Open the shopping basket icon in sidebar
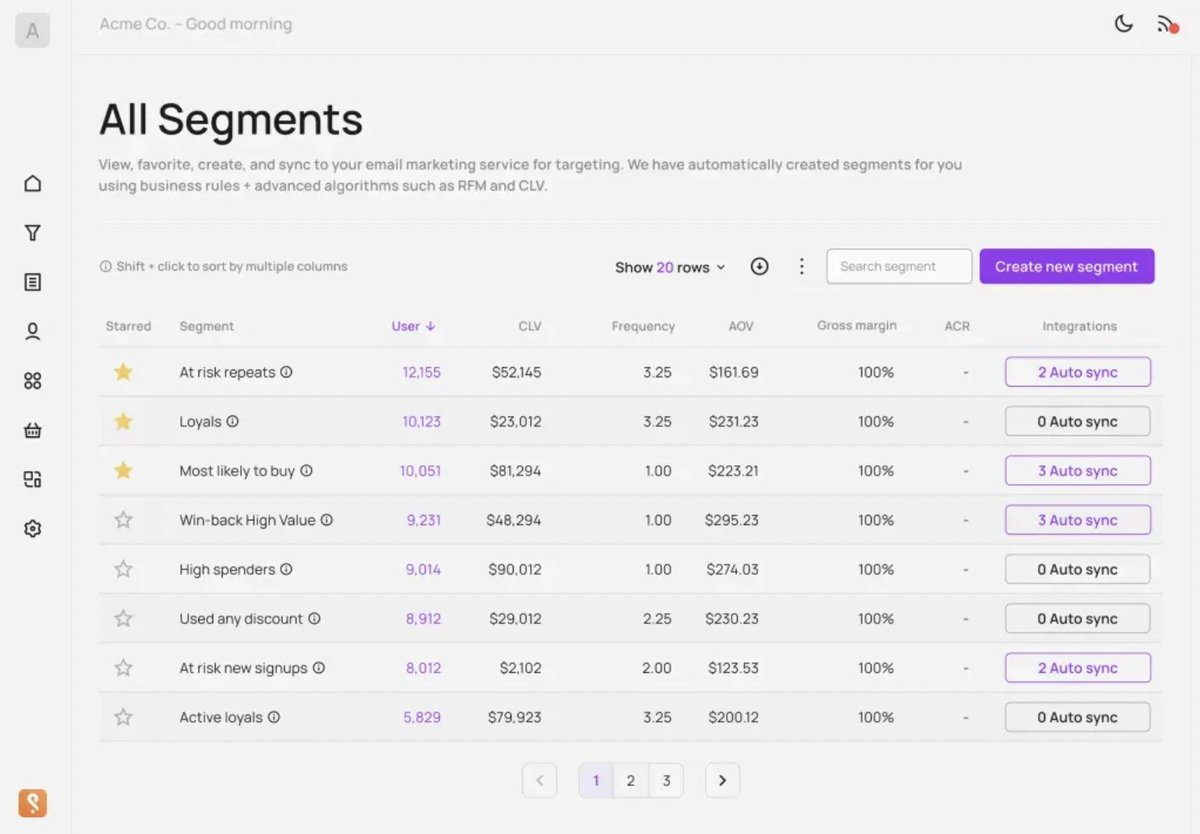Image resolution: width=1200 pixels, height=834 pixels. point(32,430)
